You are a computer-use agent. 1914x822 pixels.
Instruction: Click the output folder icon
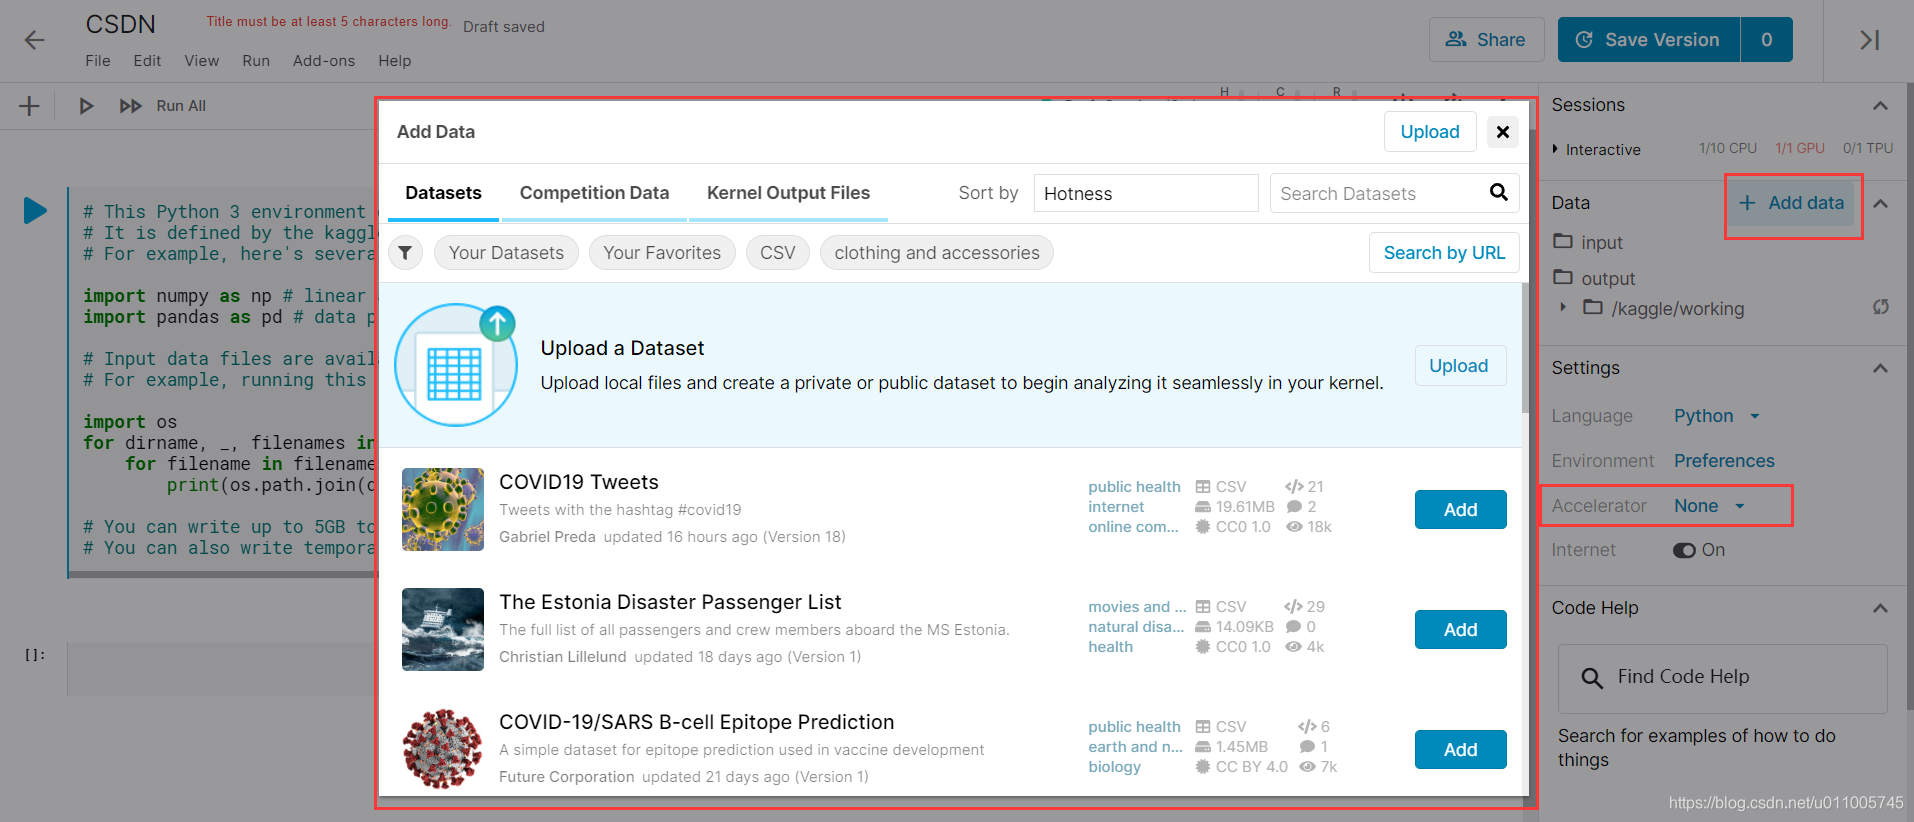pyautogui.click(x=1563, y=277)
